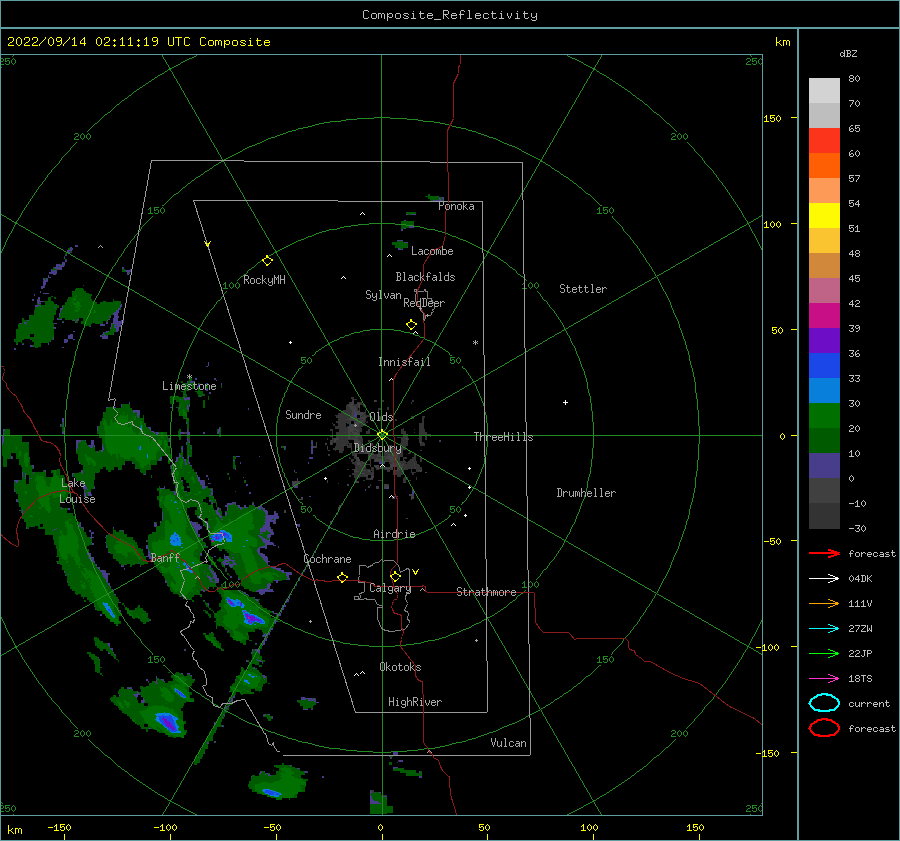Viewport: 900px width, 841px height.
Task: Click the red forecast ellipse icon
Action: (824, 728)
